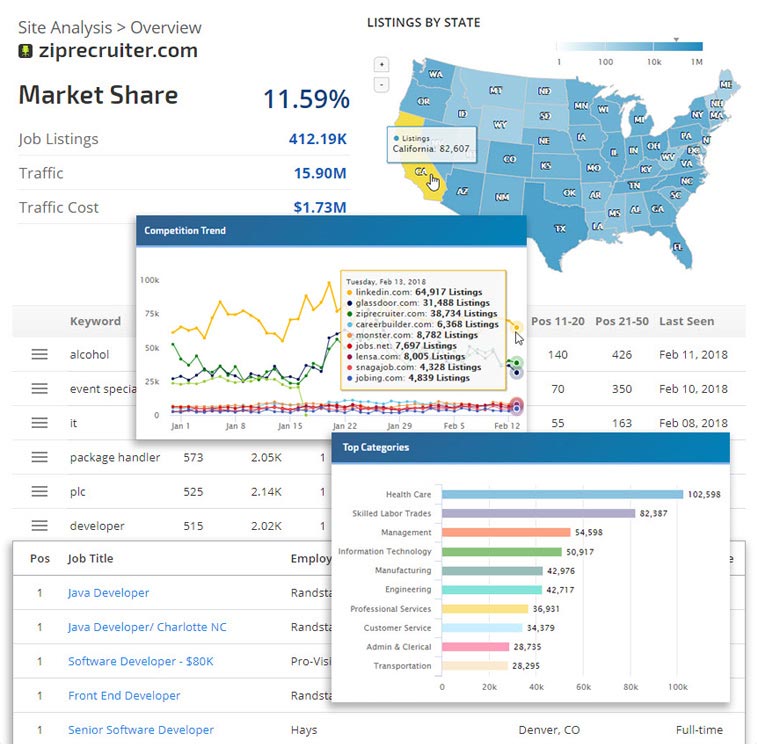Click linkedin.com endpoint marker on trend chart
Viewport: 757px width, 744px height.
point(517,327)
